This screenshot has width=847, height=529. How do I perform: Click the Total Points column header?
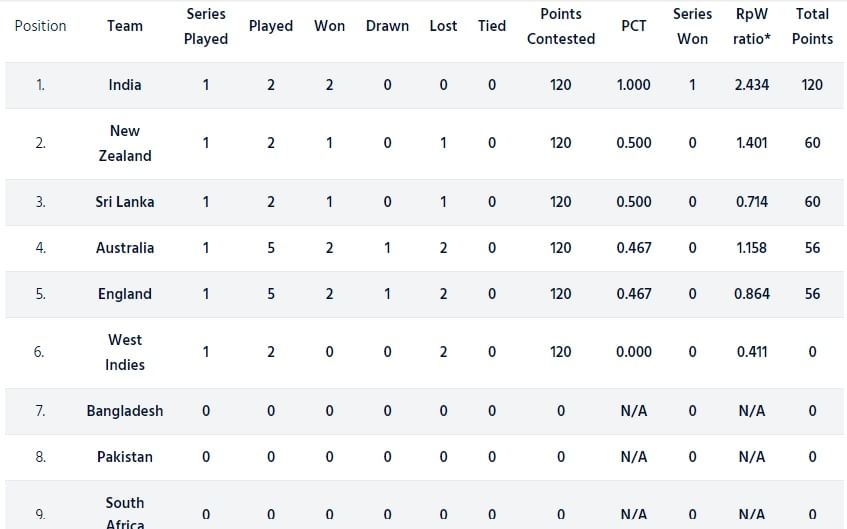pos(812,26)
